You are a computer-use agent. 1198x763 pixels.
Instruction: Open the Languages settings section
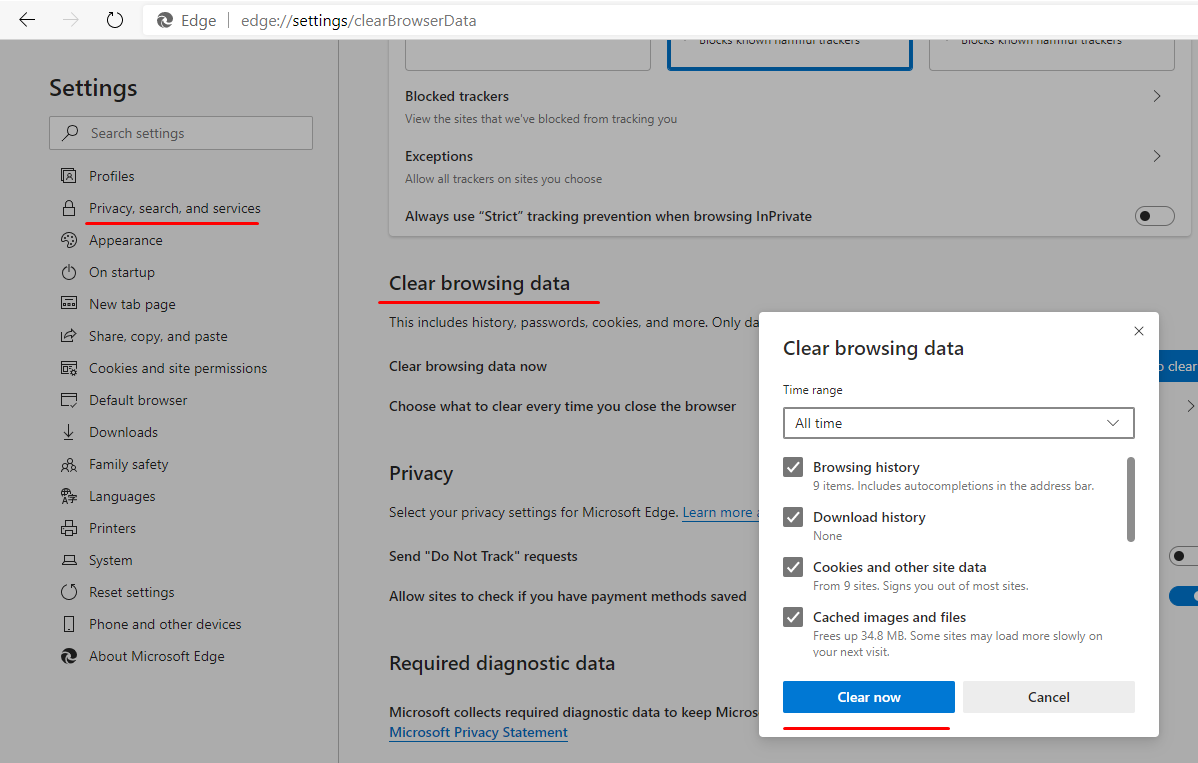[121, 496]
